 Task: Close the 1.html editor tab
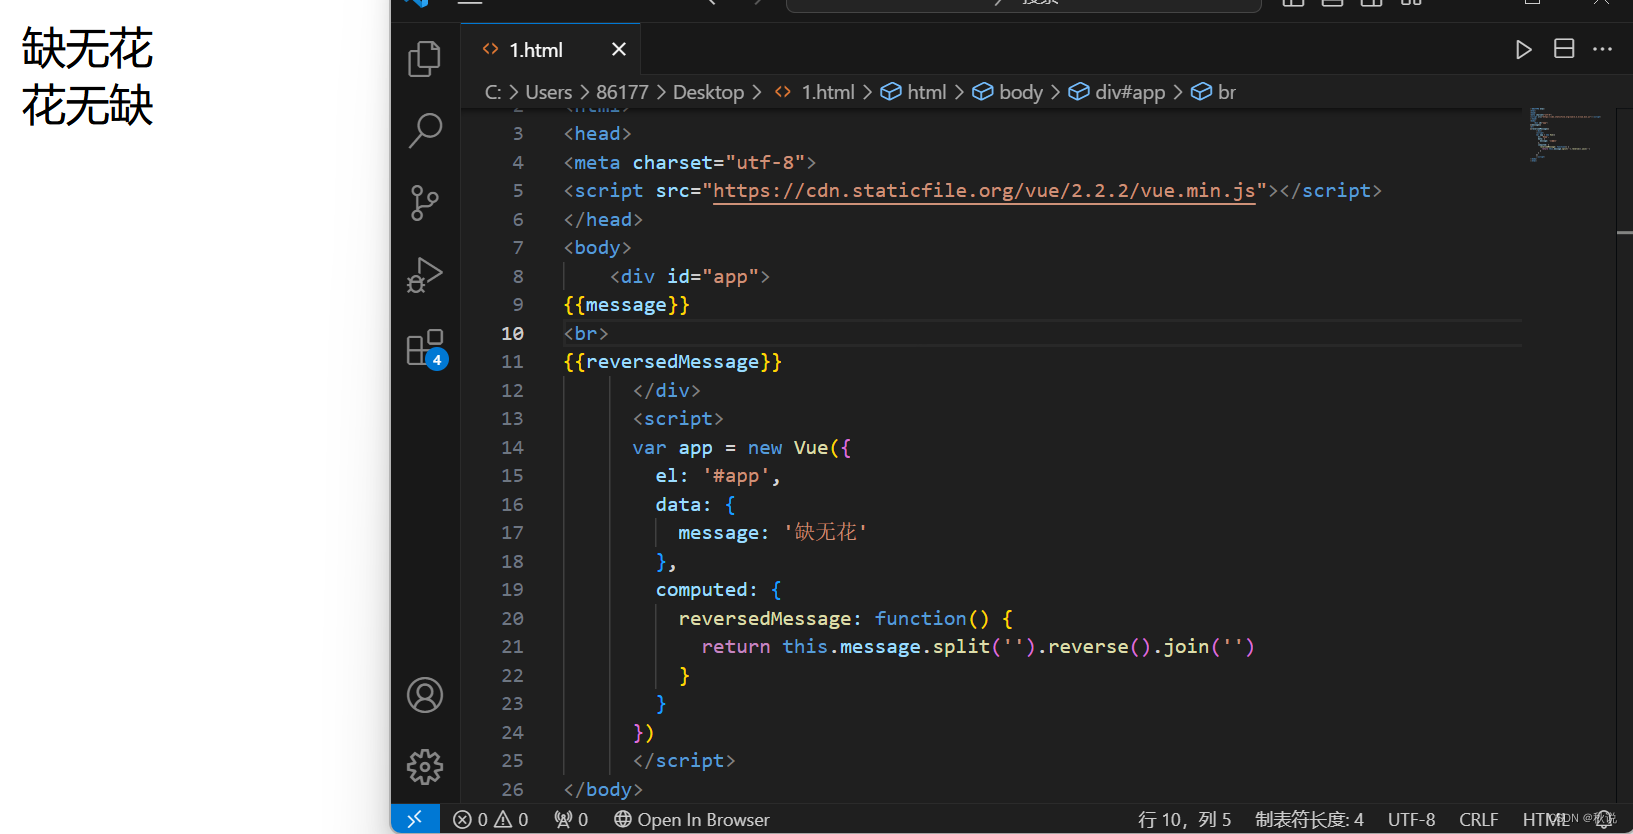coord(619,49)
